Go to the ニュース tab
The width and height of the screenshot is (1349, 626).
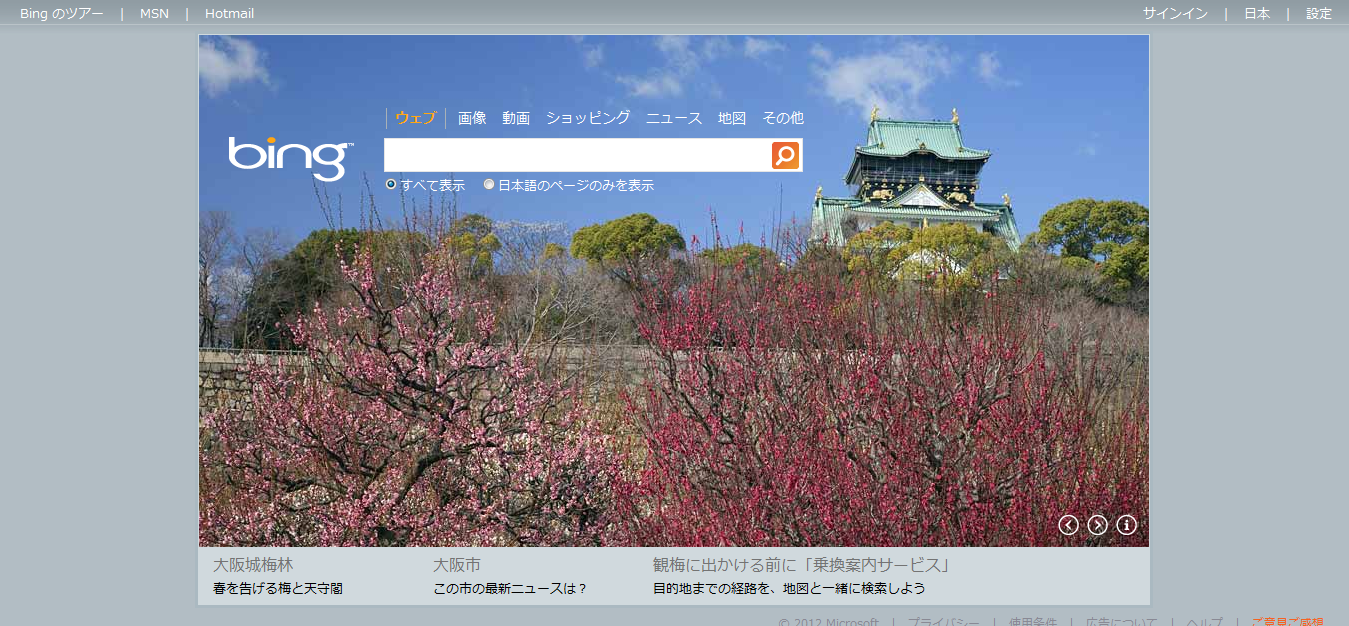point(674,118)
